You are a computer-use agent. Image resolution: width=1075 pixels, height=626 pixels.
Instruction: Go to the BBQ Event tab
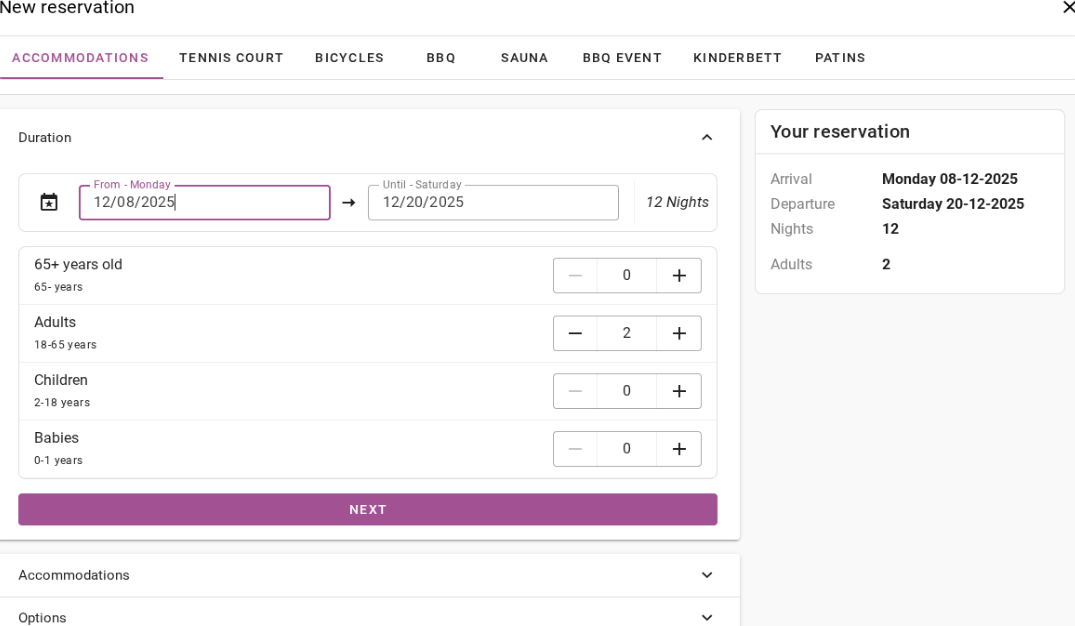point(622,58)
